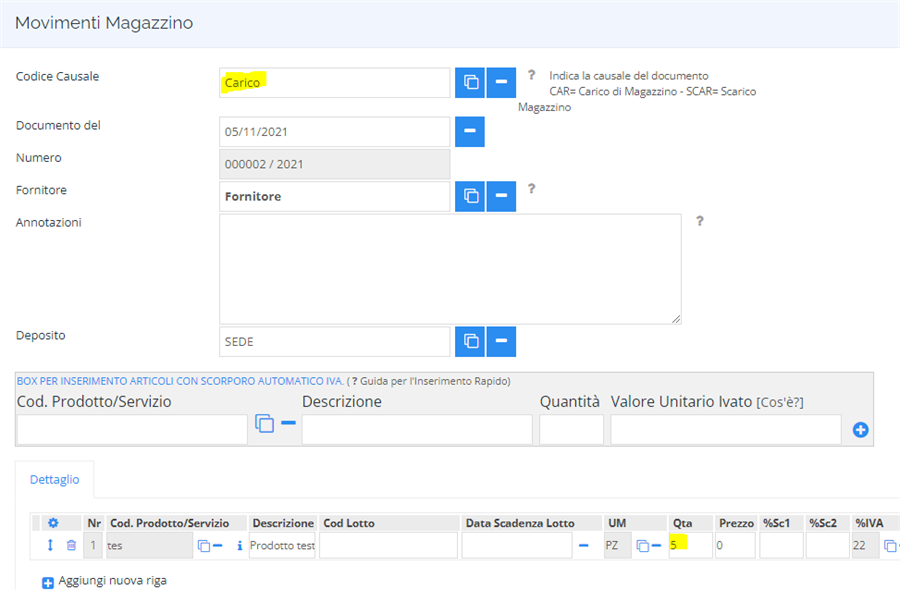Clear the Fornitore selection
The height and width of the screenshot is (590, 900).
501,196
